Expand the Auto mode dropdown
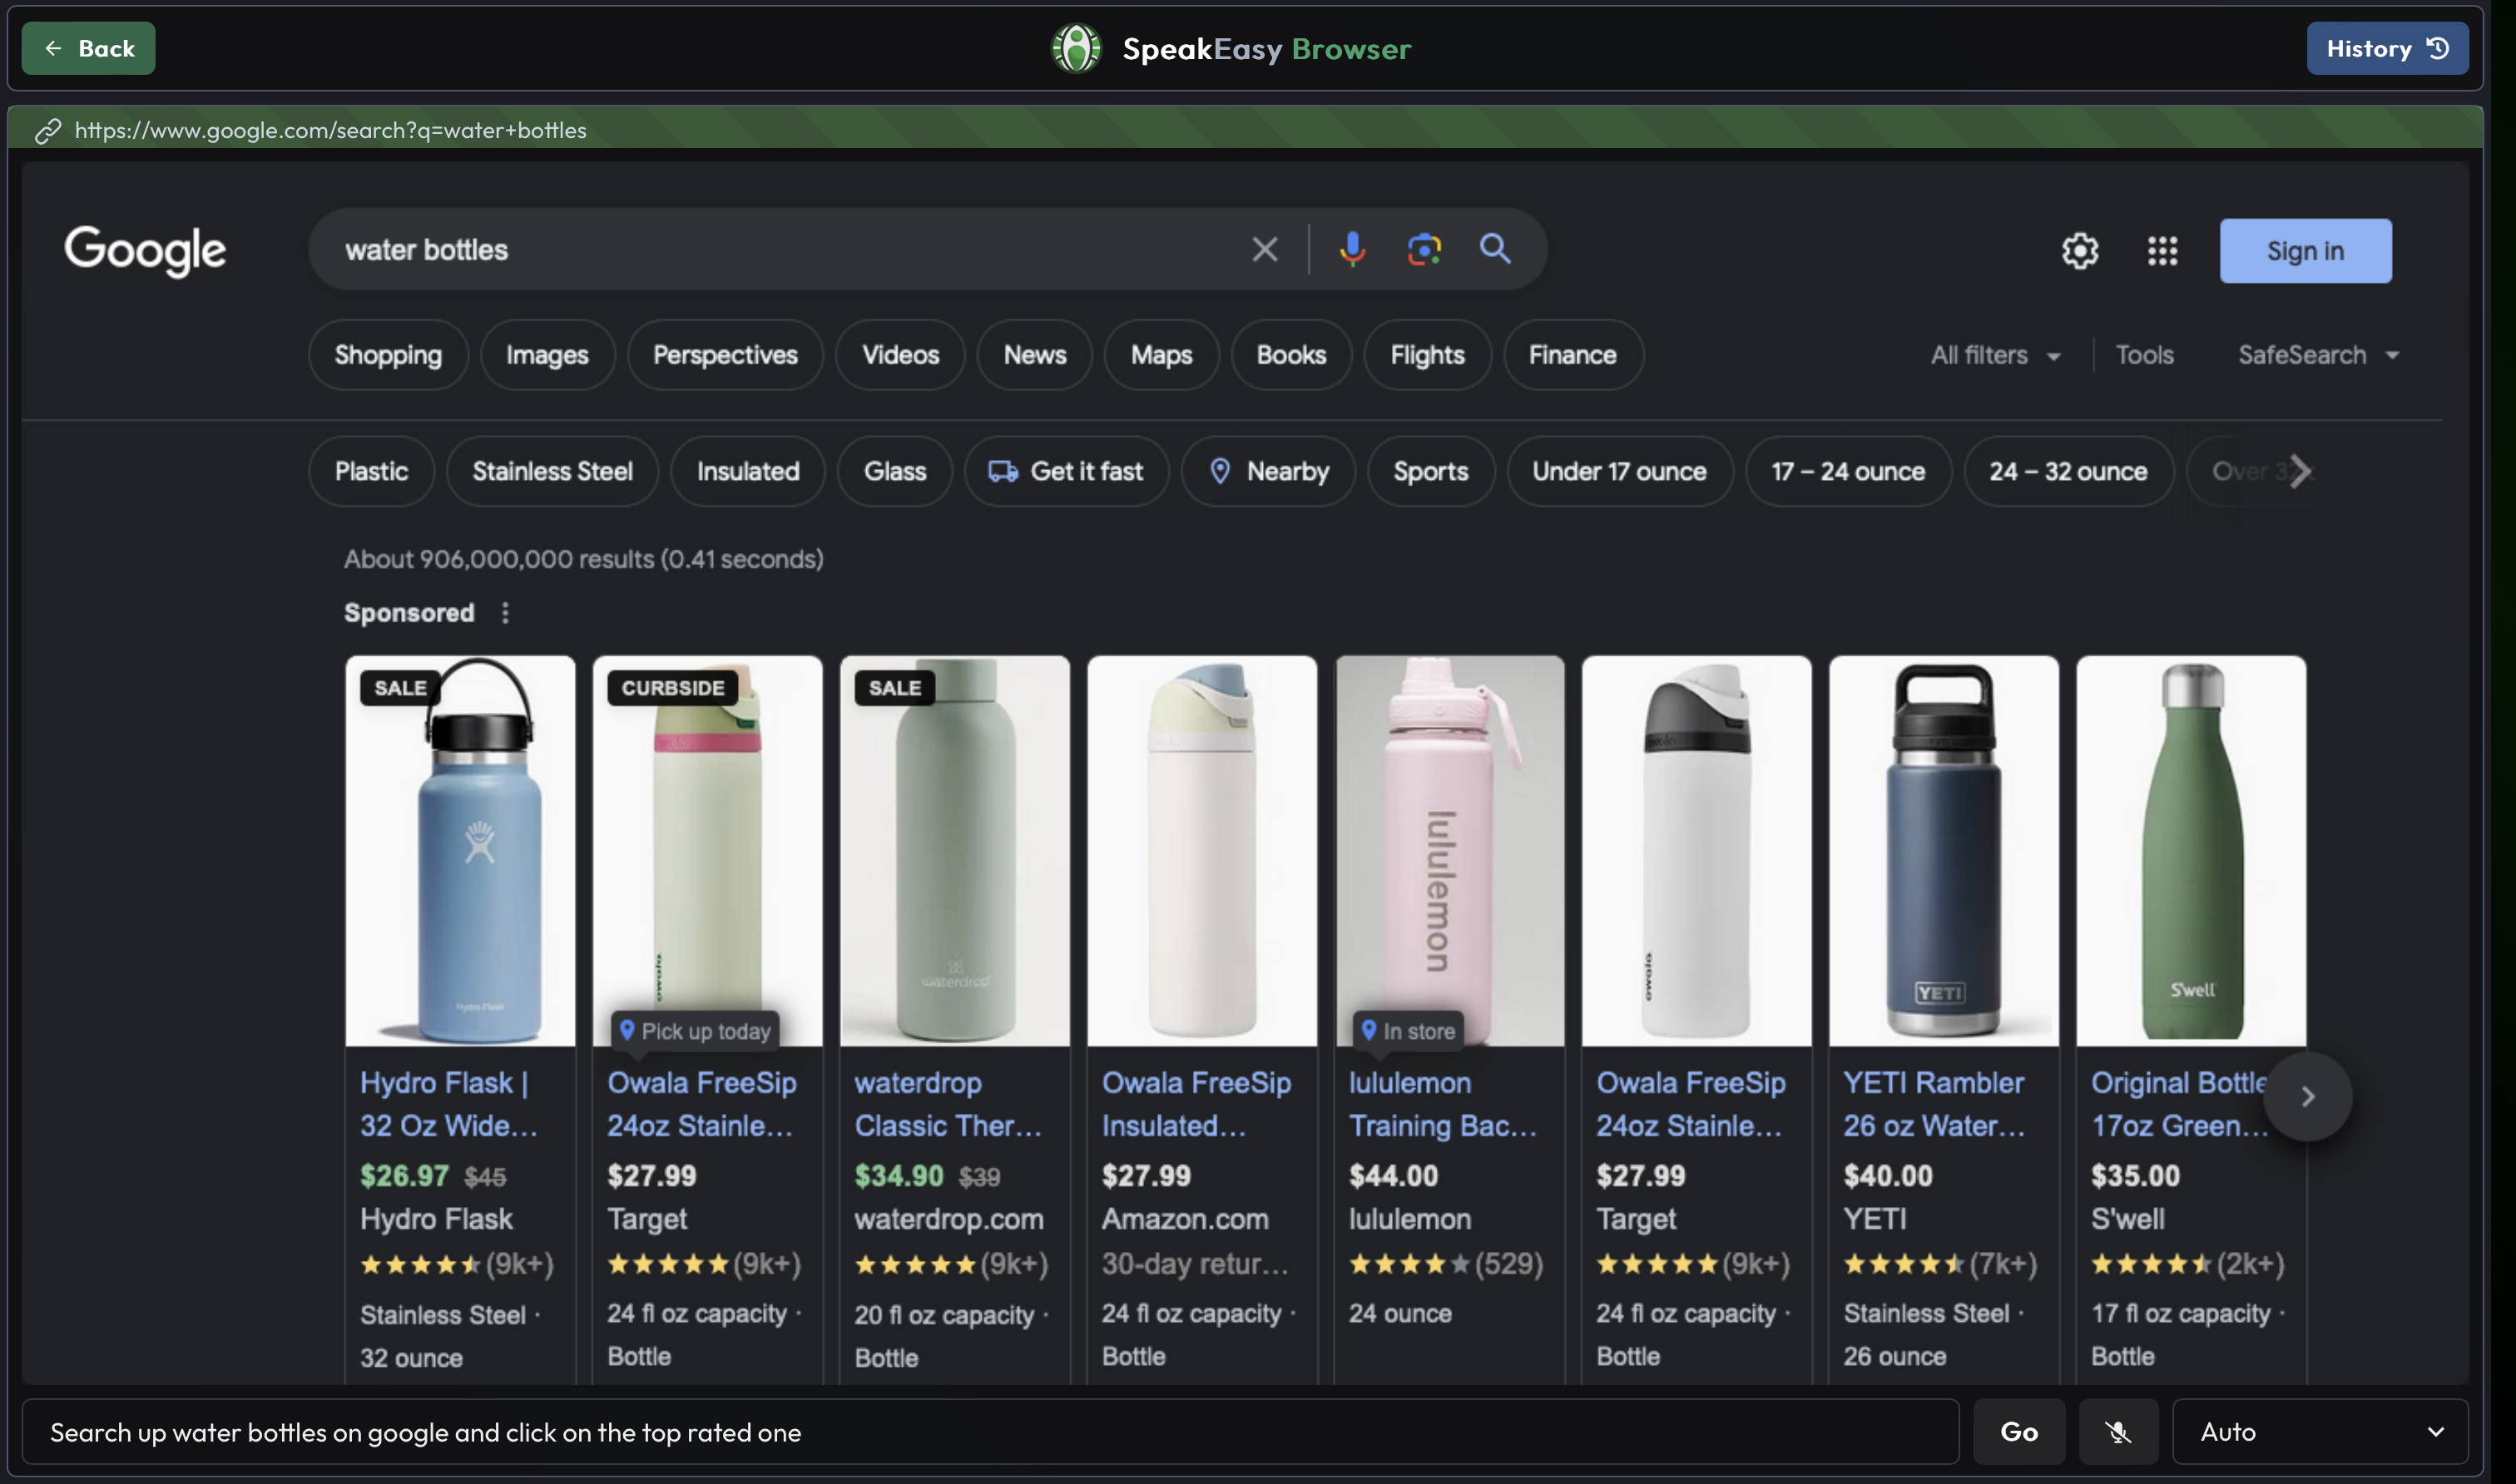Screen dimensions: 2516x1484 point(2320,1432)
